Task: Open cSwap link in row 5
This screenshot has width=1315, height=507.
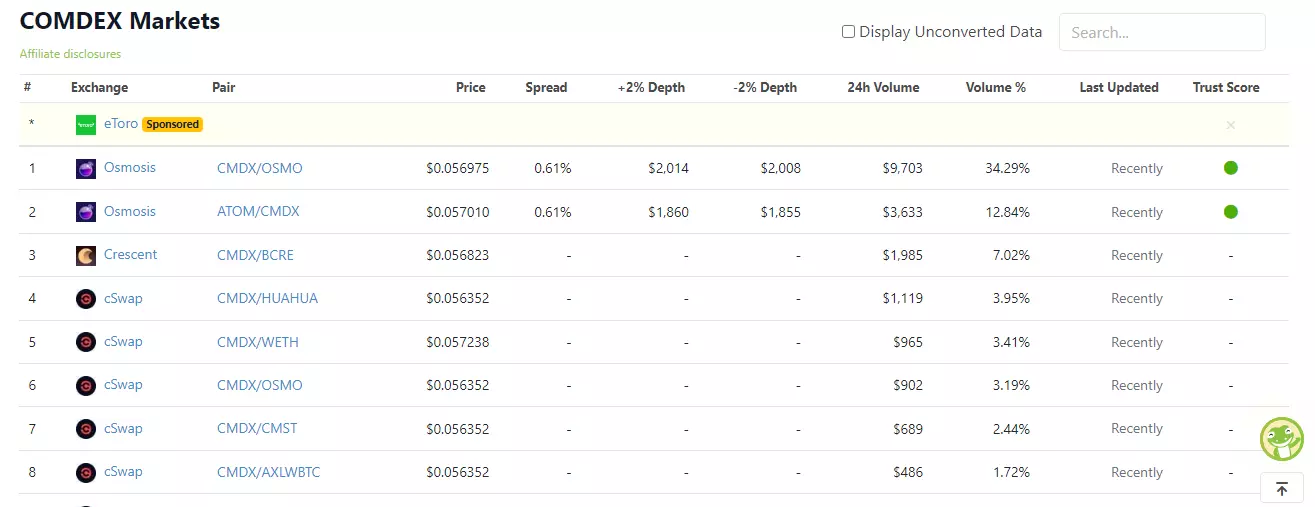Action: point(123,341)
